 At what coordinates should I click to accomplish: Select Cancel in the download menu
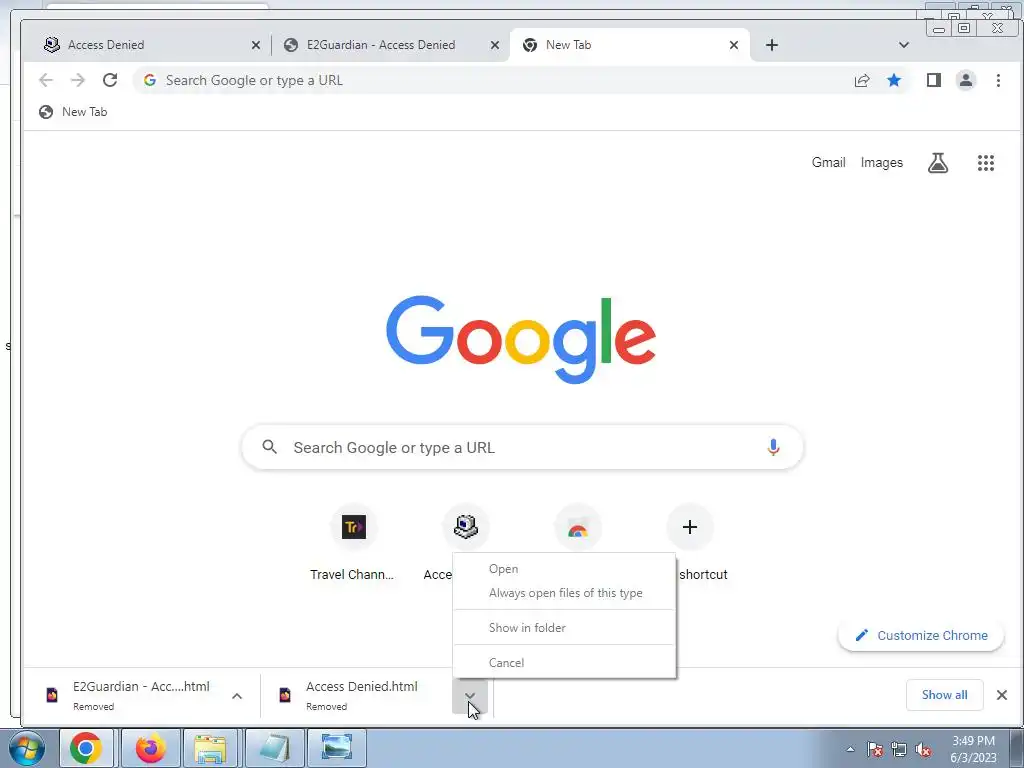pyautogui.click(x=564, y=663)
